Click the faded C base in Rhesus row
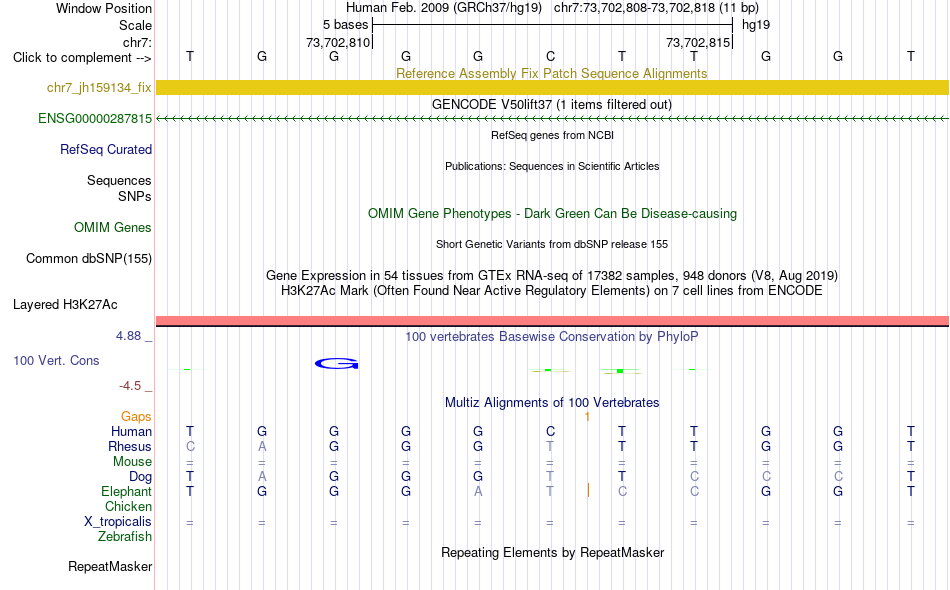The width and height of the screenshot is (950, 590). click(190, 446)
